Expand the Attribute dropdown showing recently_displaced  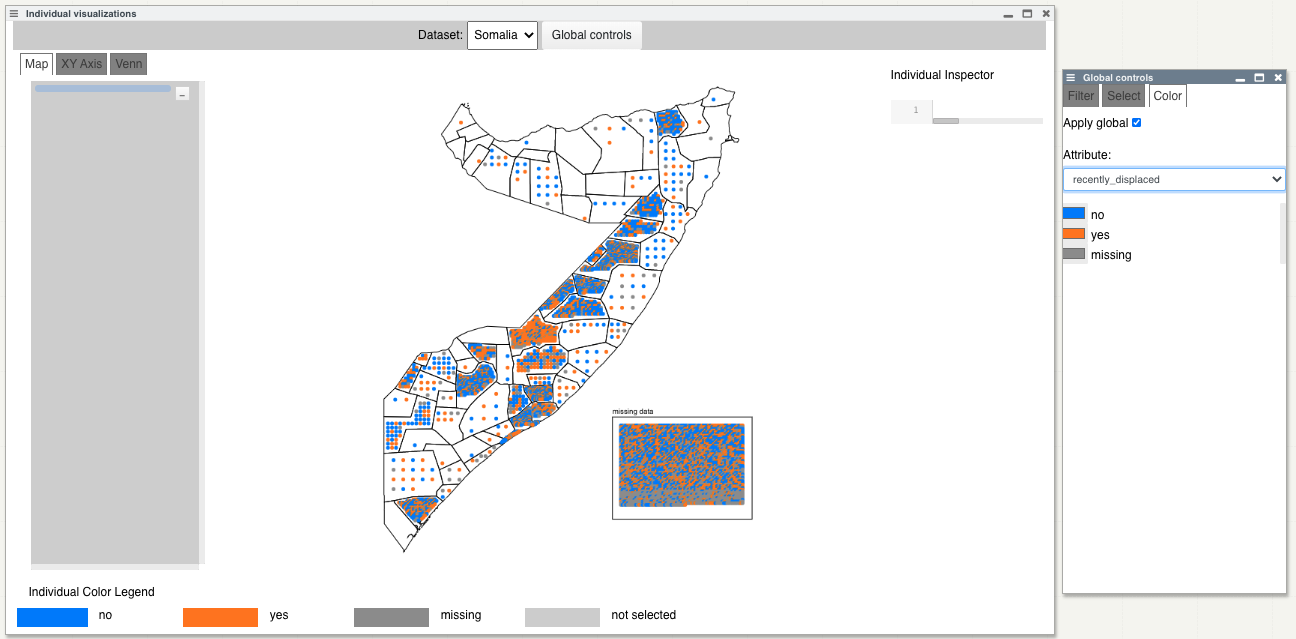coord(1173,179)
